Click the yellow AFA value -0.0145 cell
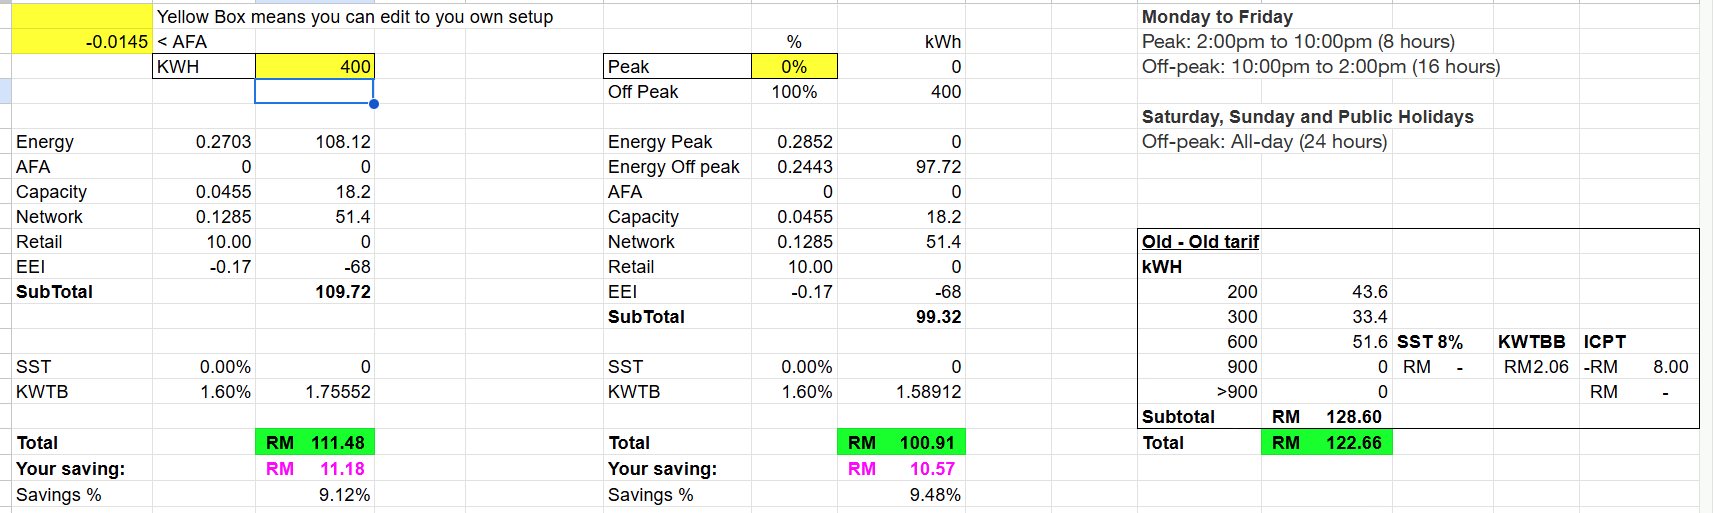Screen dimensions: 1713x513 (82, 42)
